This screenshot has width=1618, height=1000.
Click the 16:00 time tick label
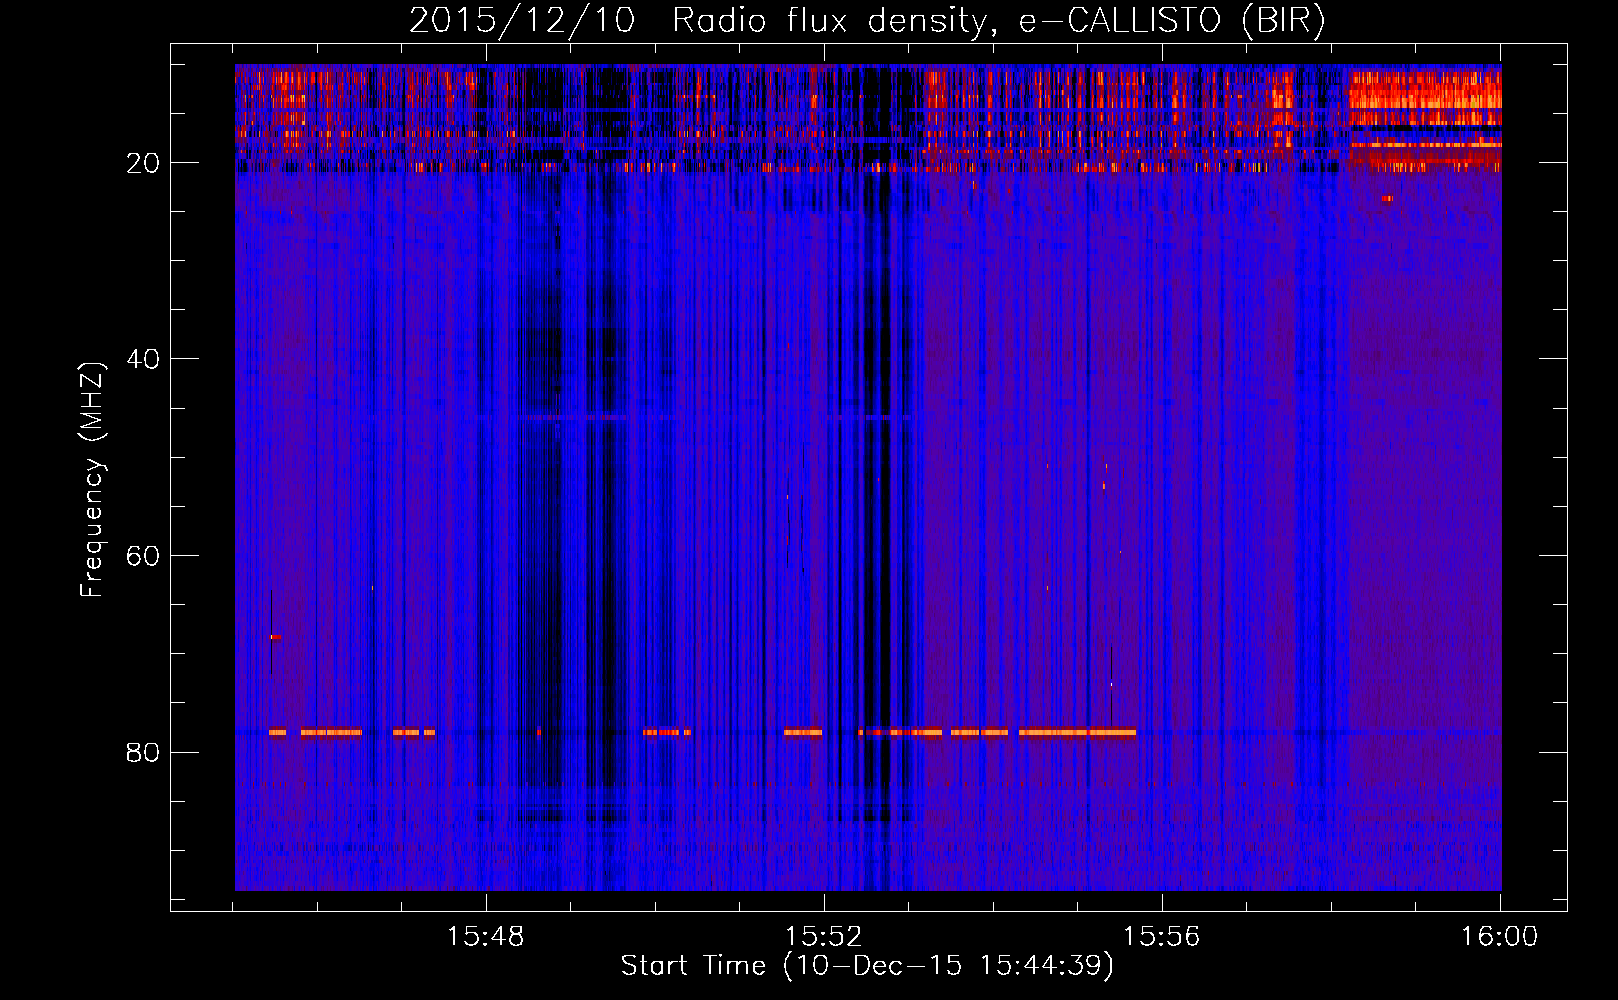1500,937
